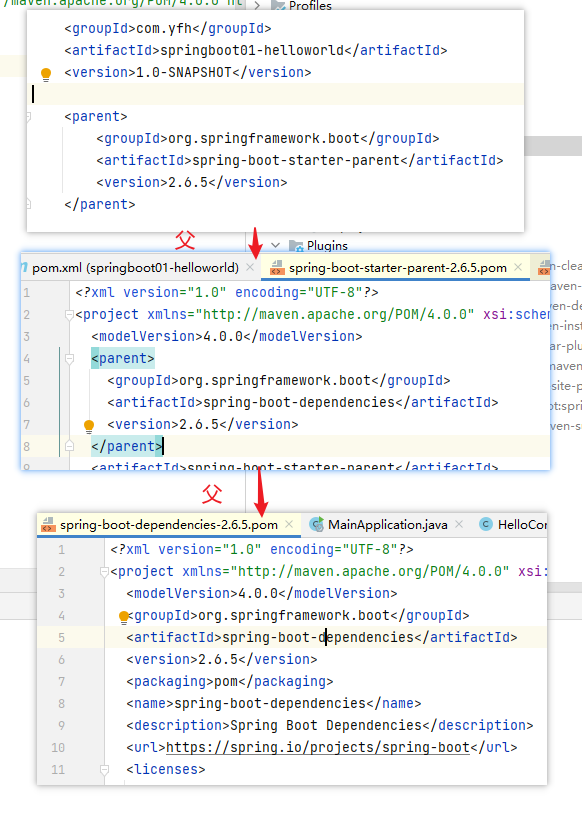Click line number 3 in starter-parent pom gutter
582x821 pixels.
(27, 336)
